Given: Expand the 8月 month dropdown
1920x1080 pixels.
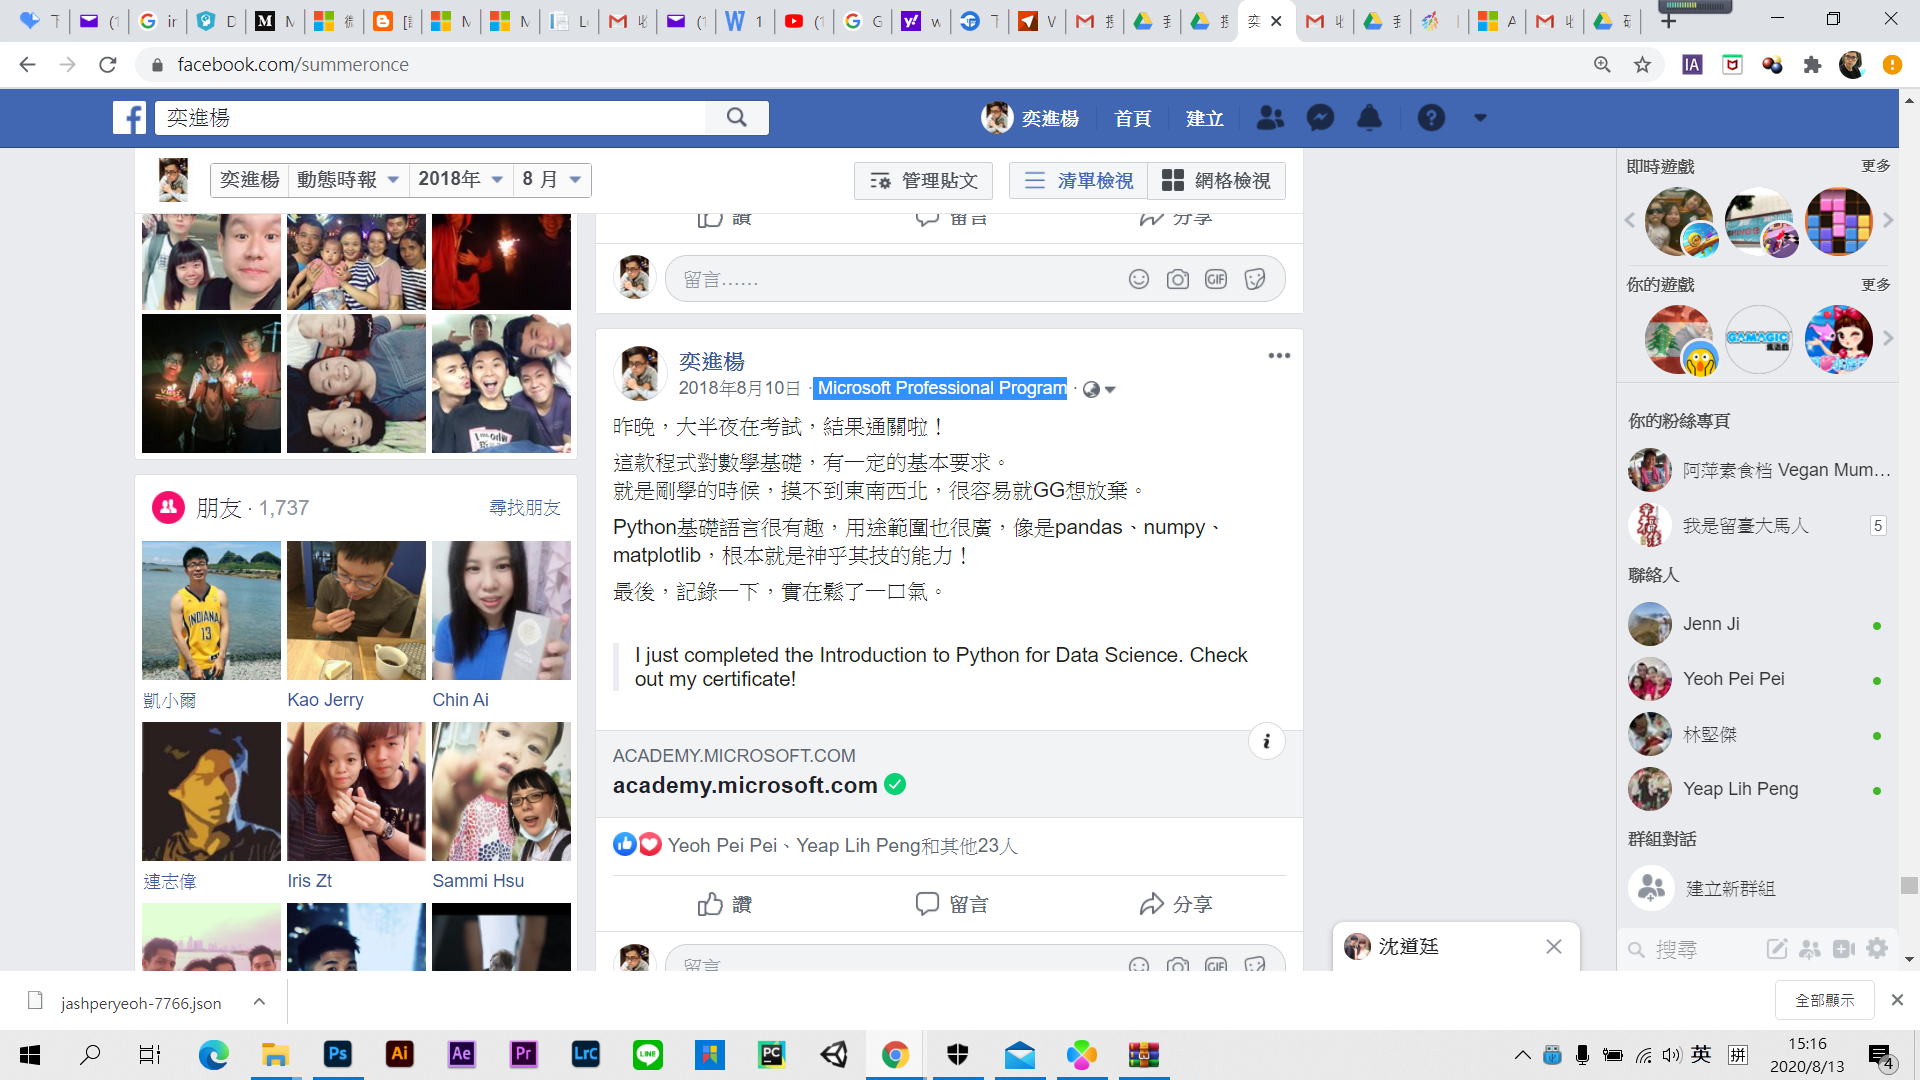Looking at the screenshot, I should (551, 180).
